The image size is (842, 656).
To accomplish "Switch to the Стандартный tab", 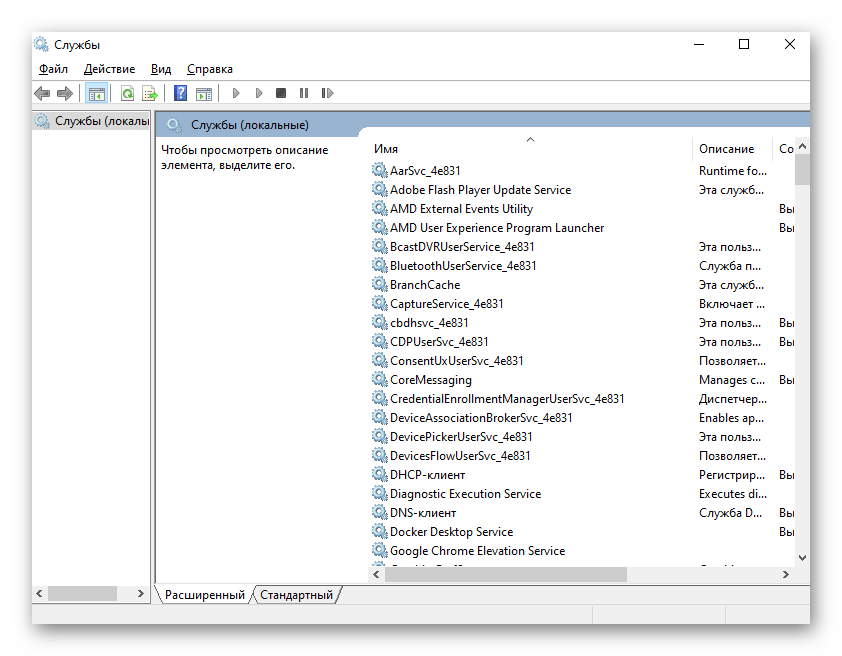I will point(296,595).
